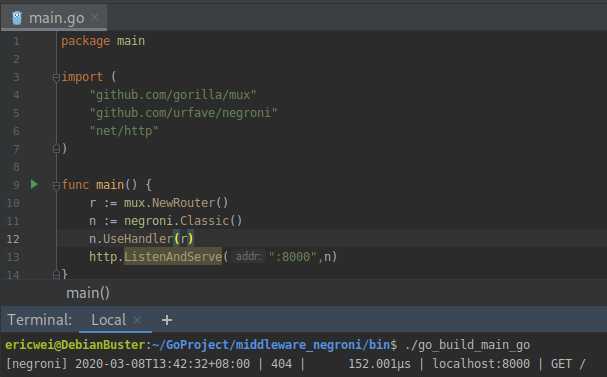Click the ./go_build_main_go command in terminal
This screenshot has width=607, height=377.
pyautogui.click(x=467, y=344)
